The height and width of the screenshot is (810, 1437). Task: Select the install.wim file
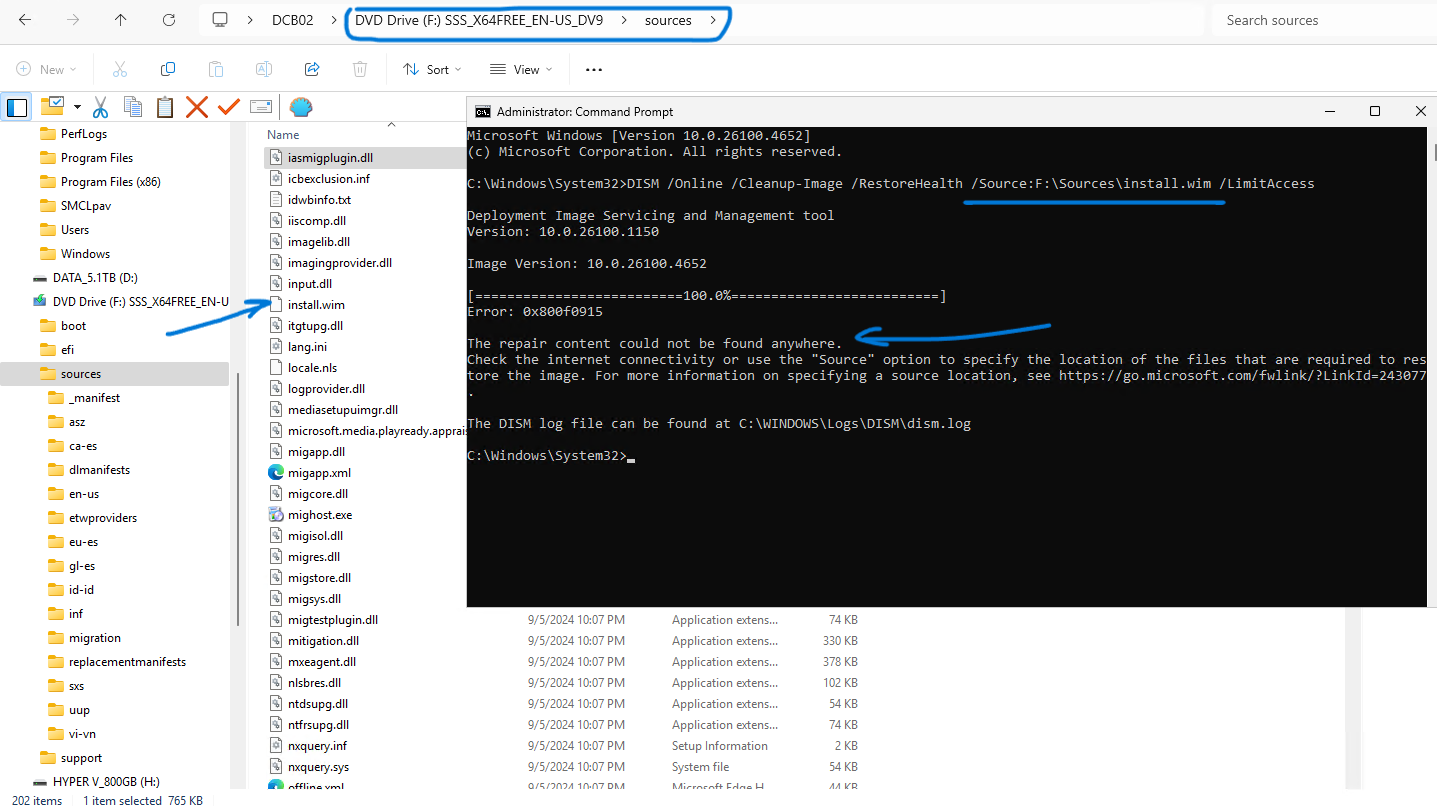coord(316,305)
